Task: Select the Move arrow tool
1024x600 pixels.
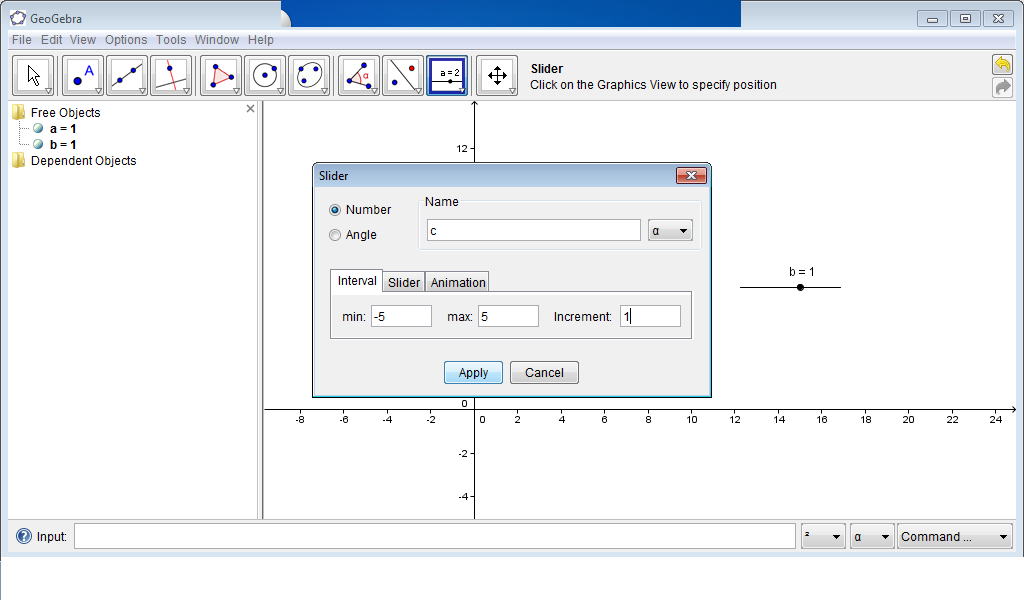Action: click(33, 76)
